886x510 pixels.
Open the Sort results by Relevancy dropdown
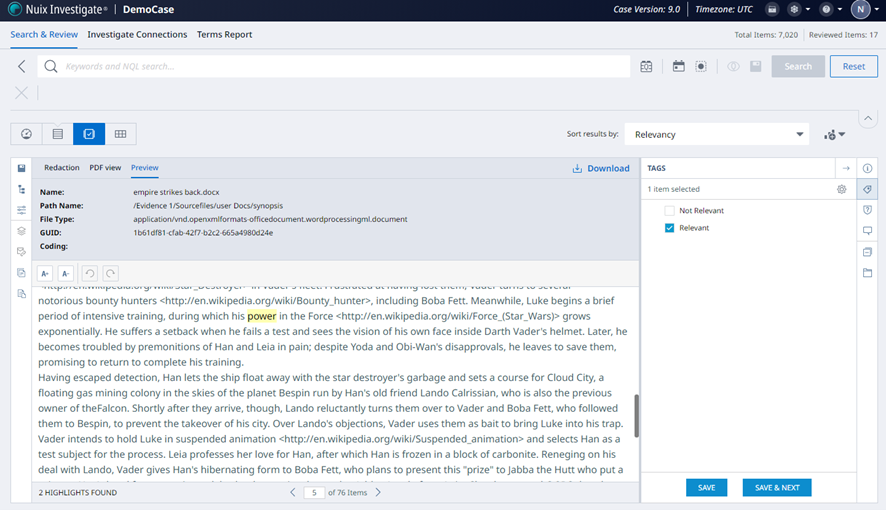click(x=716, y=134)
